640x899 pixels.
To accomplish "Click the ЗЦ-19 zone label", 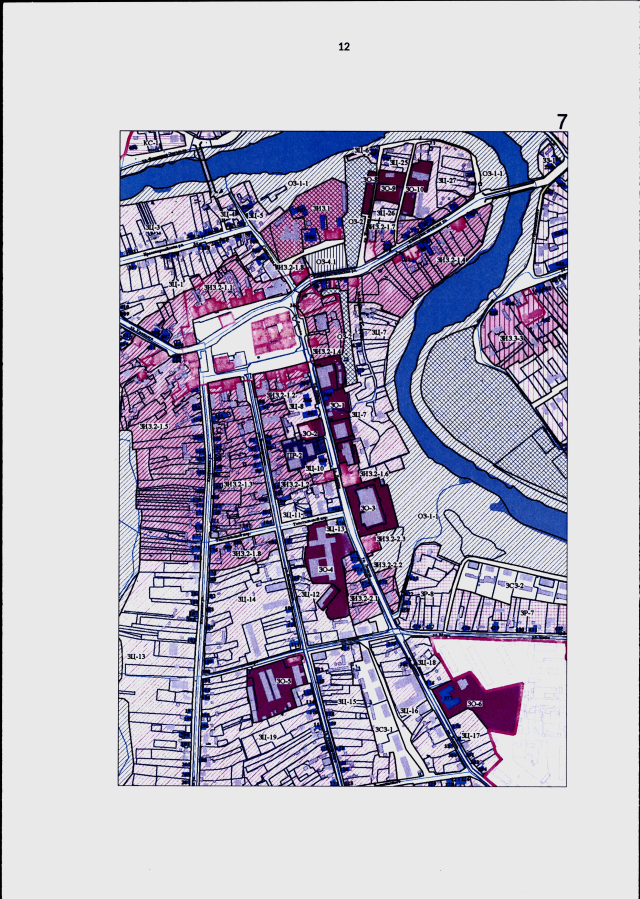I will click(268, 737).
